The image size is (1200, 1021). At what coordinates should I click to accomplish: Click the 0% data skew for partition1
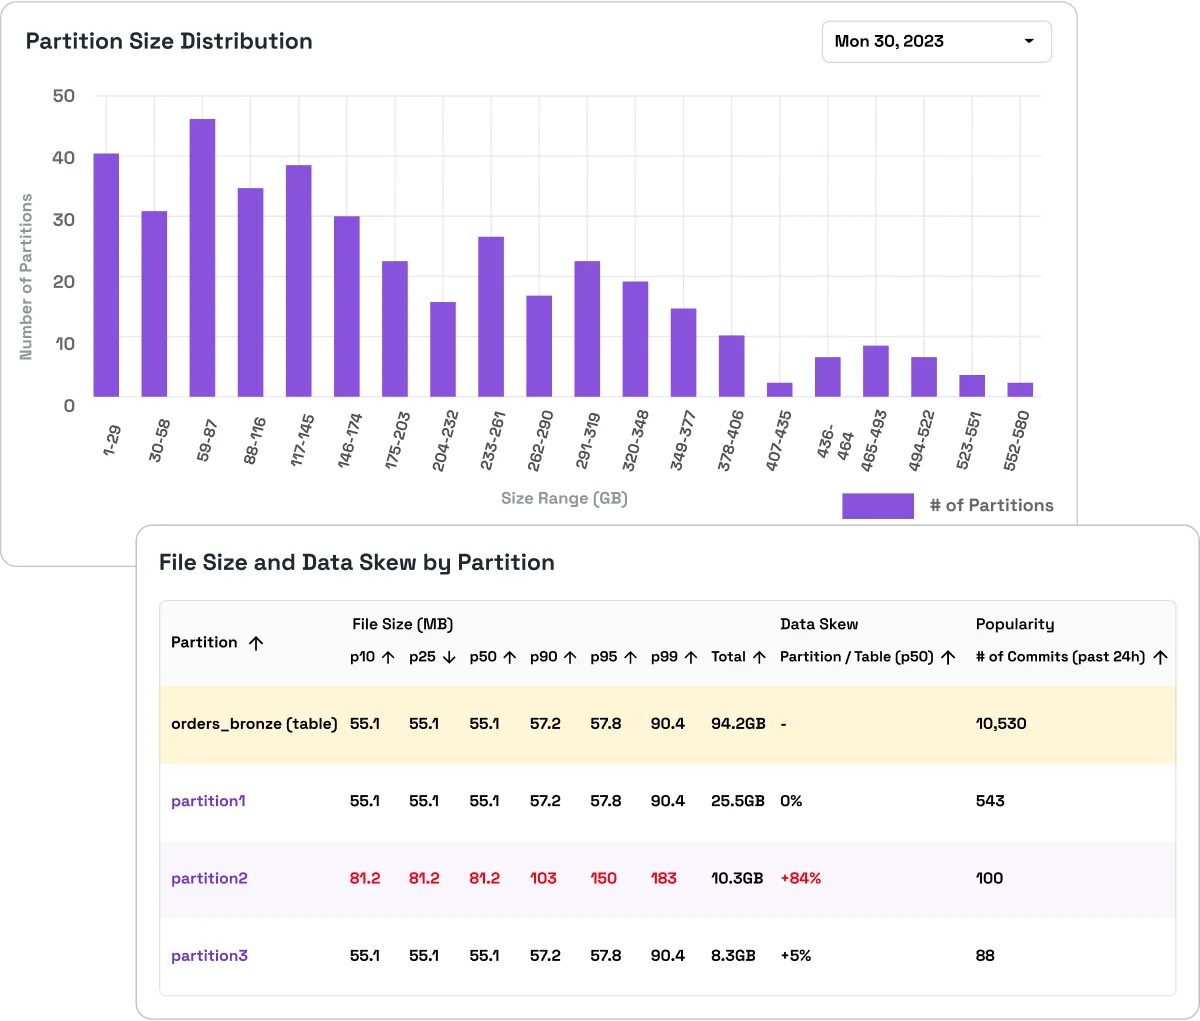pos(791,801)
